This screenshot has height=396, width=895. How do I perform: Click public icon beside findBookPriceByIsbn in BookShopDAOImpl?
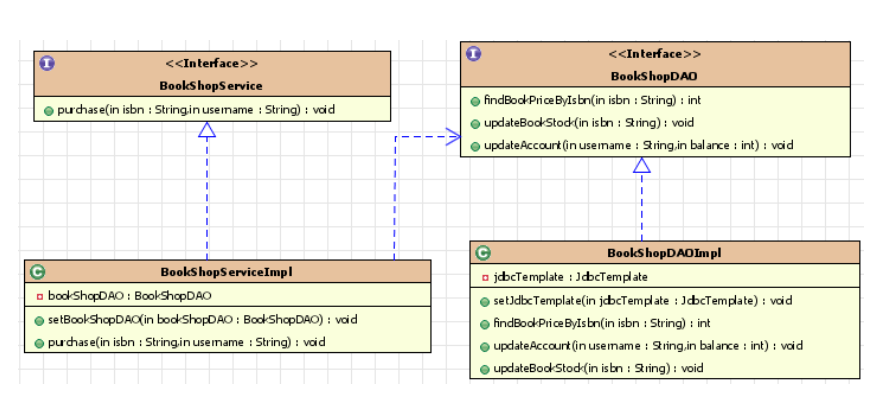coord(485,324)
